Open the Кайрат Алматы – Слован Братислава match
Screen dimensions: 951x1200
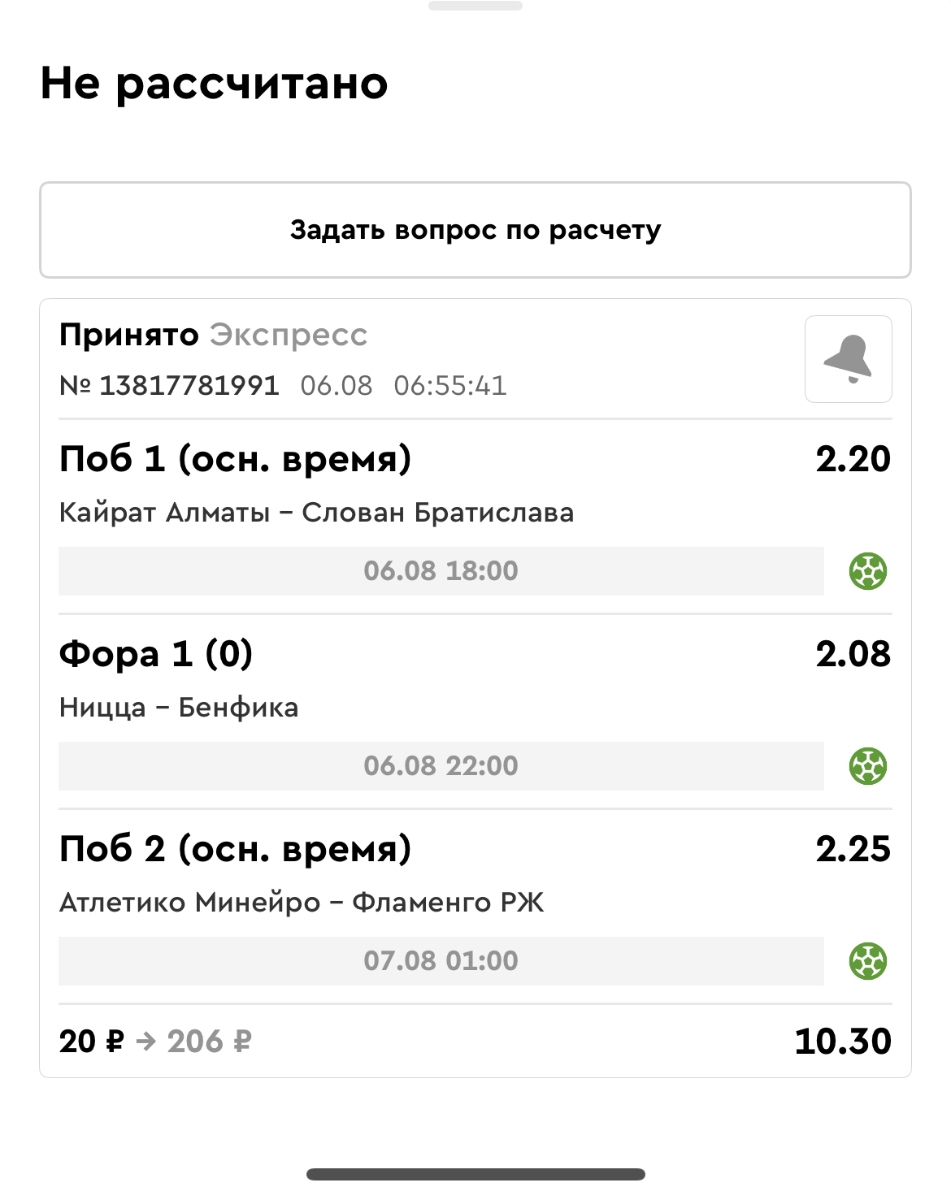pyautogui.click(x=316, y=514)
